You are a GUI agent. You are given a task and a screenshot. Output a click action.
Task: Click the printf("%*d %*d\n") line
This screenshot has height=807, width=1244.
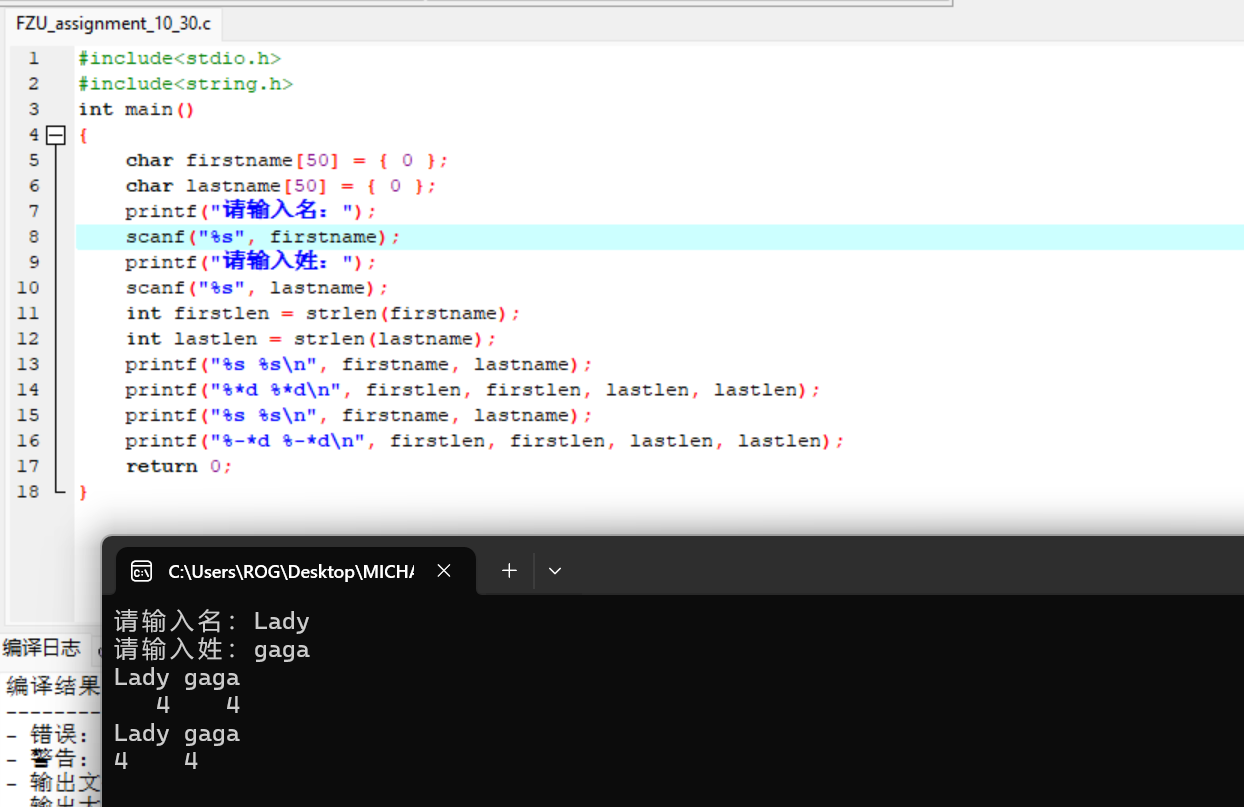(473, 390)
